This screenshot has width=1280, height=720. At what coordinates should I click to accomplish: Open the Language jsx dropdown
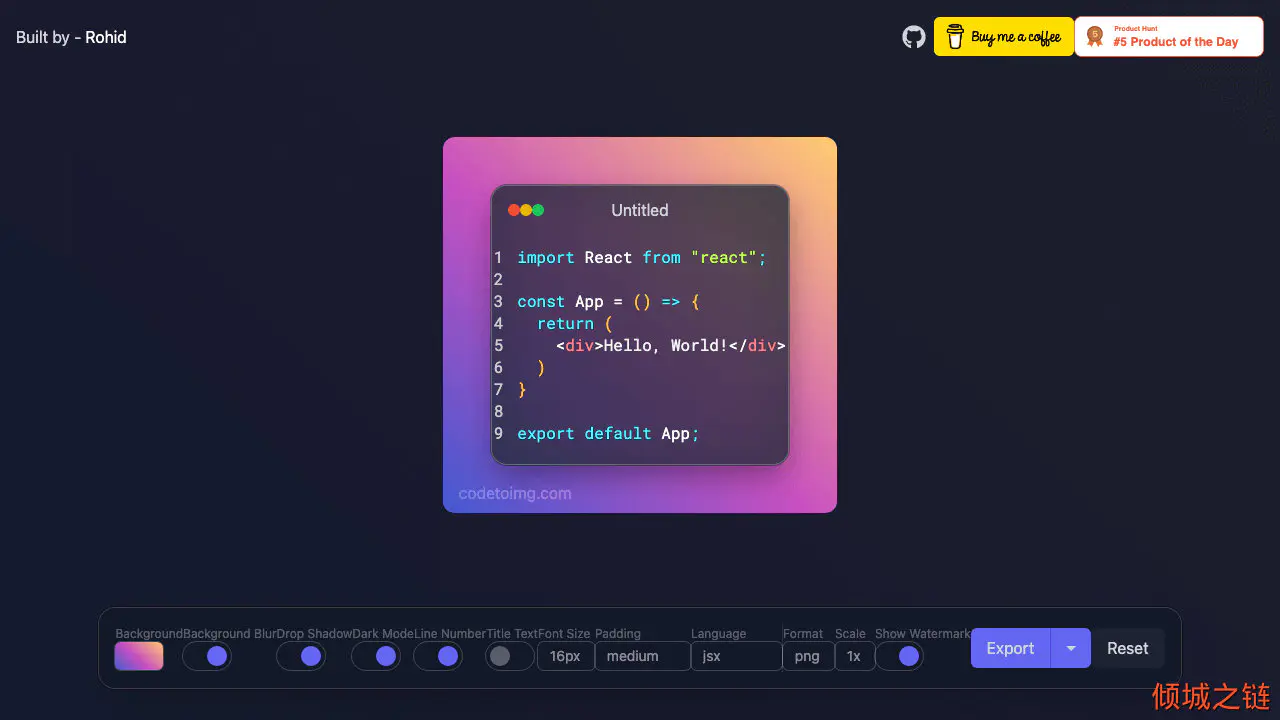coord(736,656)
